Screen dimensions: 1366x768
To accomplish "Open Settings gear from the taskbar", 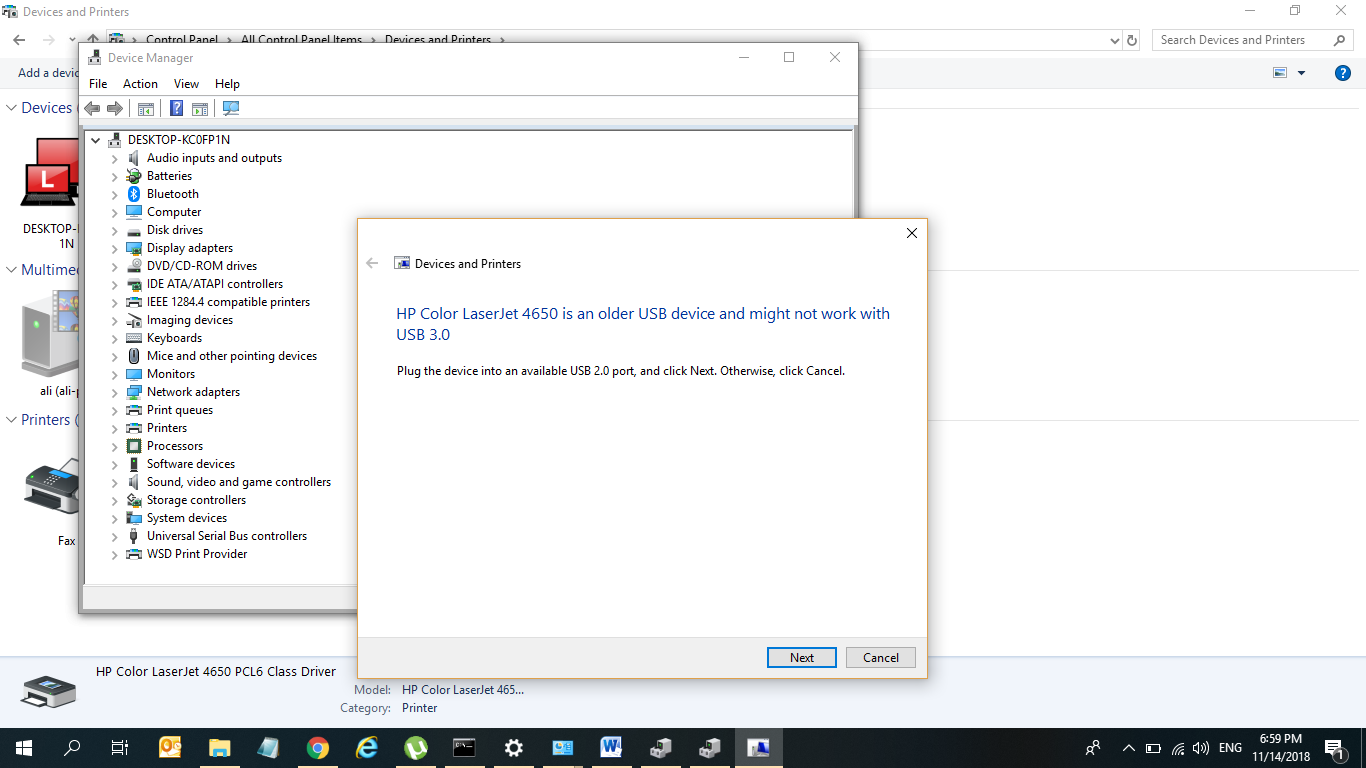I will tap(513, 747).
